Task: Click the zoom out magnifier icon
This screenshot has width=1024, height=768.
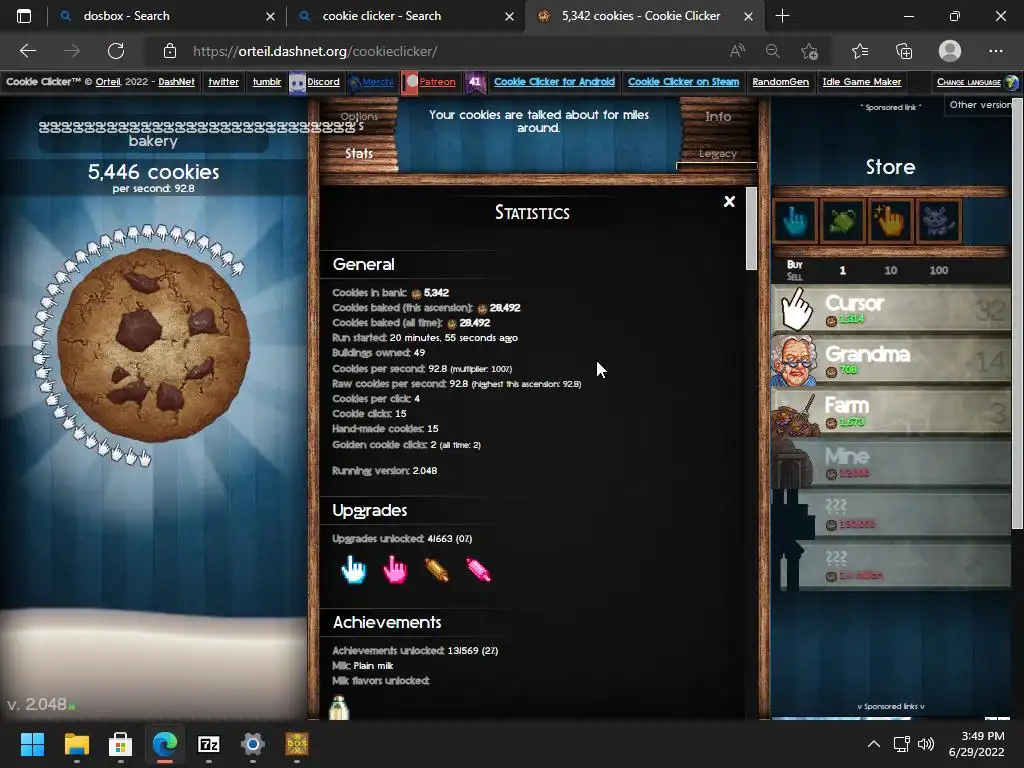Action: pyautogui.click(x=773, y=51)
